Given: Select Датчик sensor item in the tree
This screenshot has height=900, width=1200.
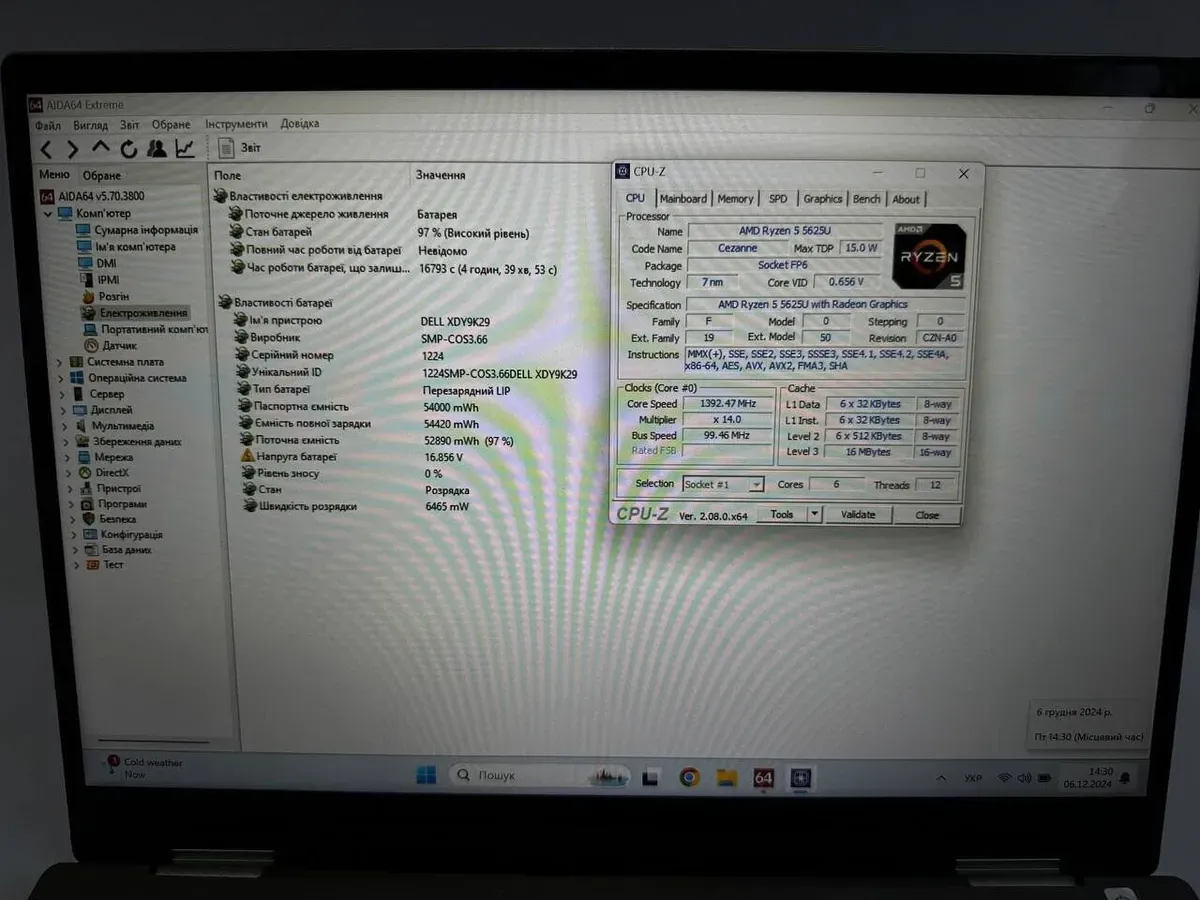Looking at the screenshot, I should tap(119, 345).
